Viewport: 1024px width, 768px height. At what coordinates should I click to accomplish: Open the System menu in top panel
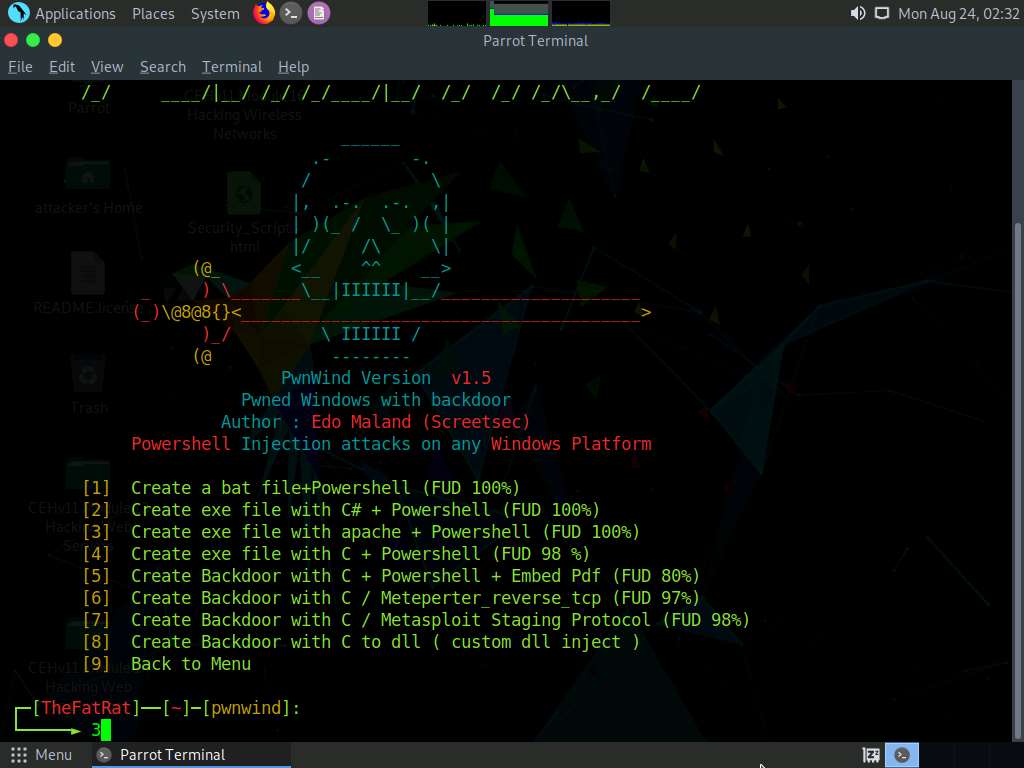click(x=215, y=13)
